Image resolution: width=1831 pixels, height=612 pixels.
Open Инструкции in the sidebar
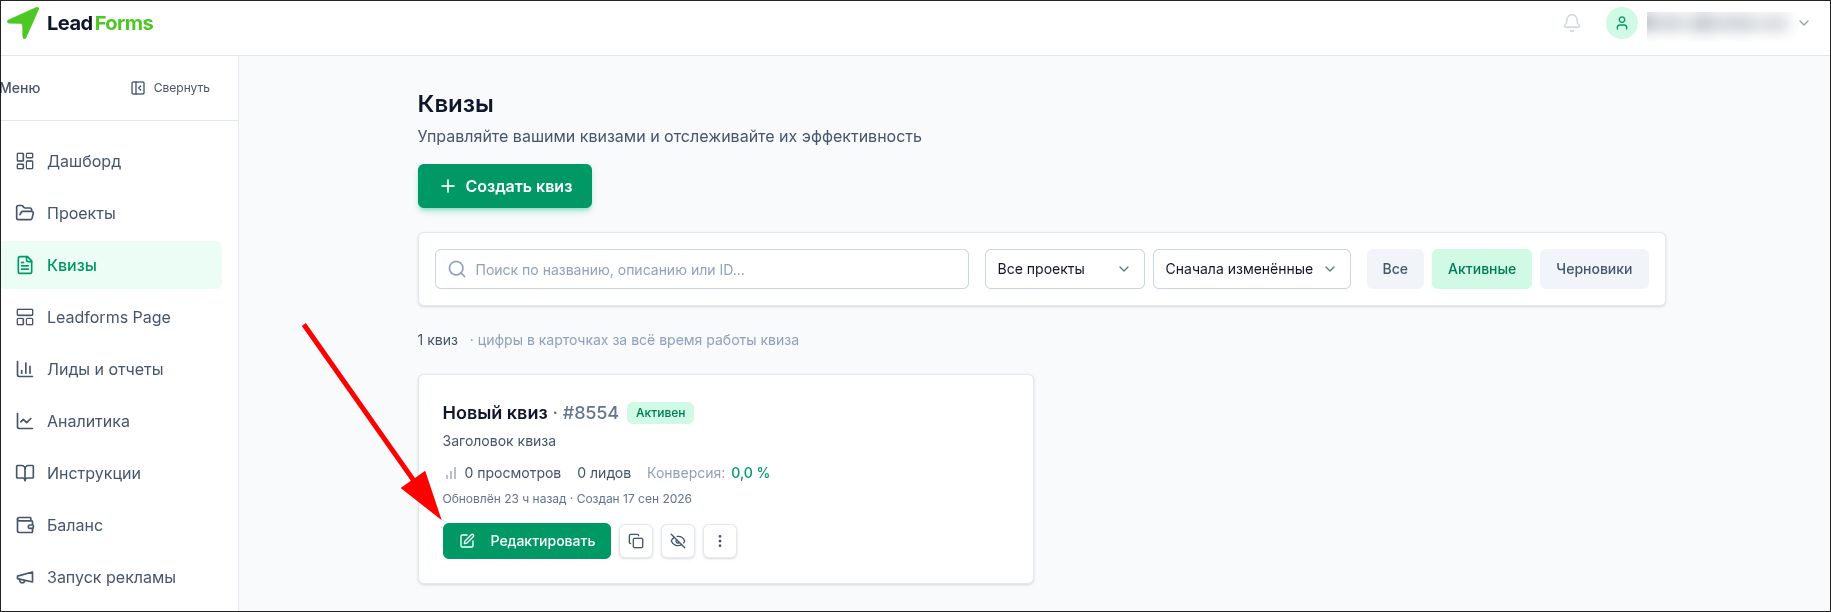coord(111,473)
